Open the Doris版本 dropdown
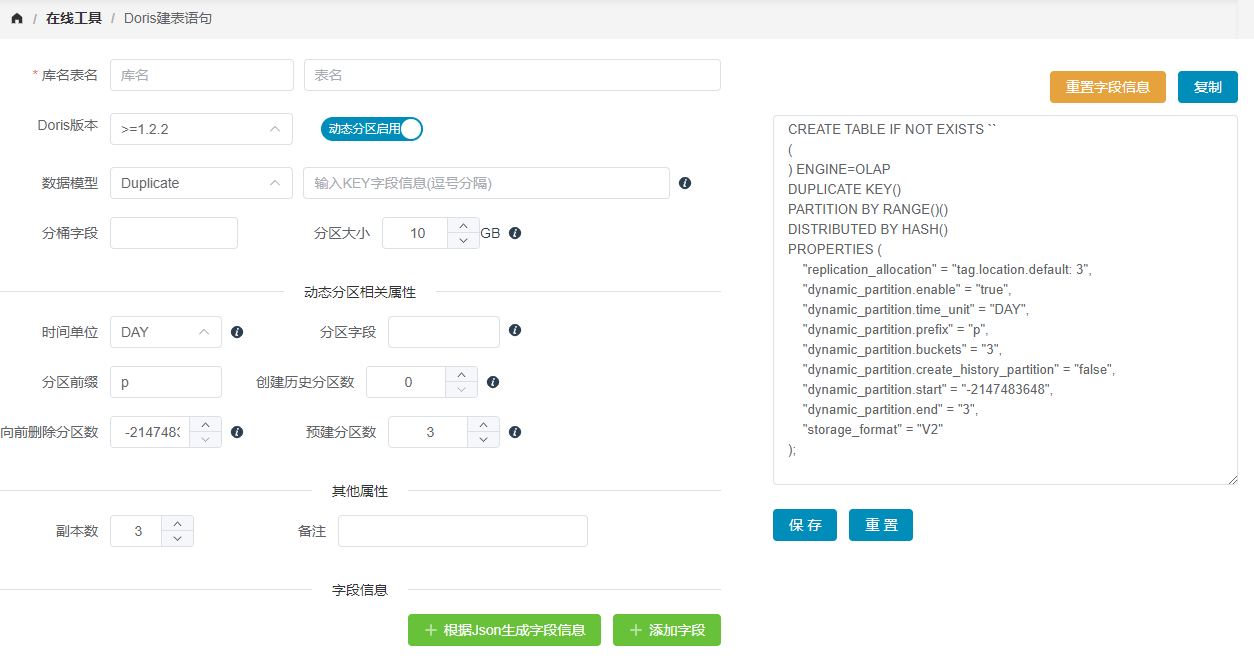Viewport: 1254px width, 669px height. pyautogui.click(x=200, y=129)
